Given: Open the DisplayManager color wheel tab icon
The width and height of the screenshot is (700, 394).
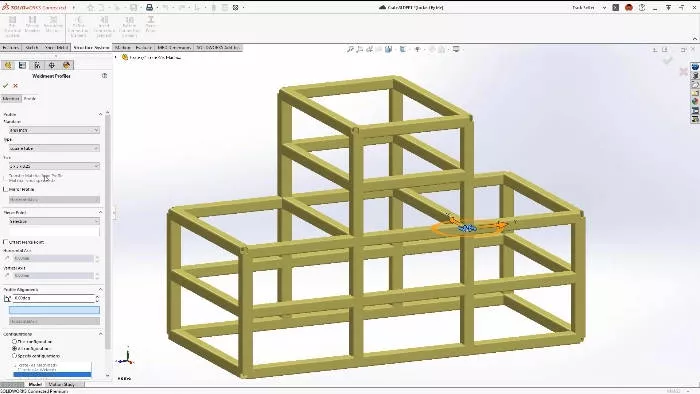Looking at the screenshot, I should (67, 65).
